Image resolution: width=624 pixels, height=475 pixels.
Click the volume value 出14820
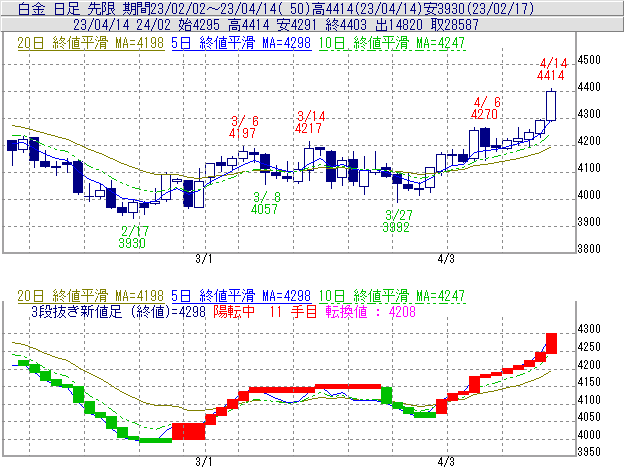pos(399,25)
